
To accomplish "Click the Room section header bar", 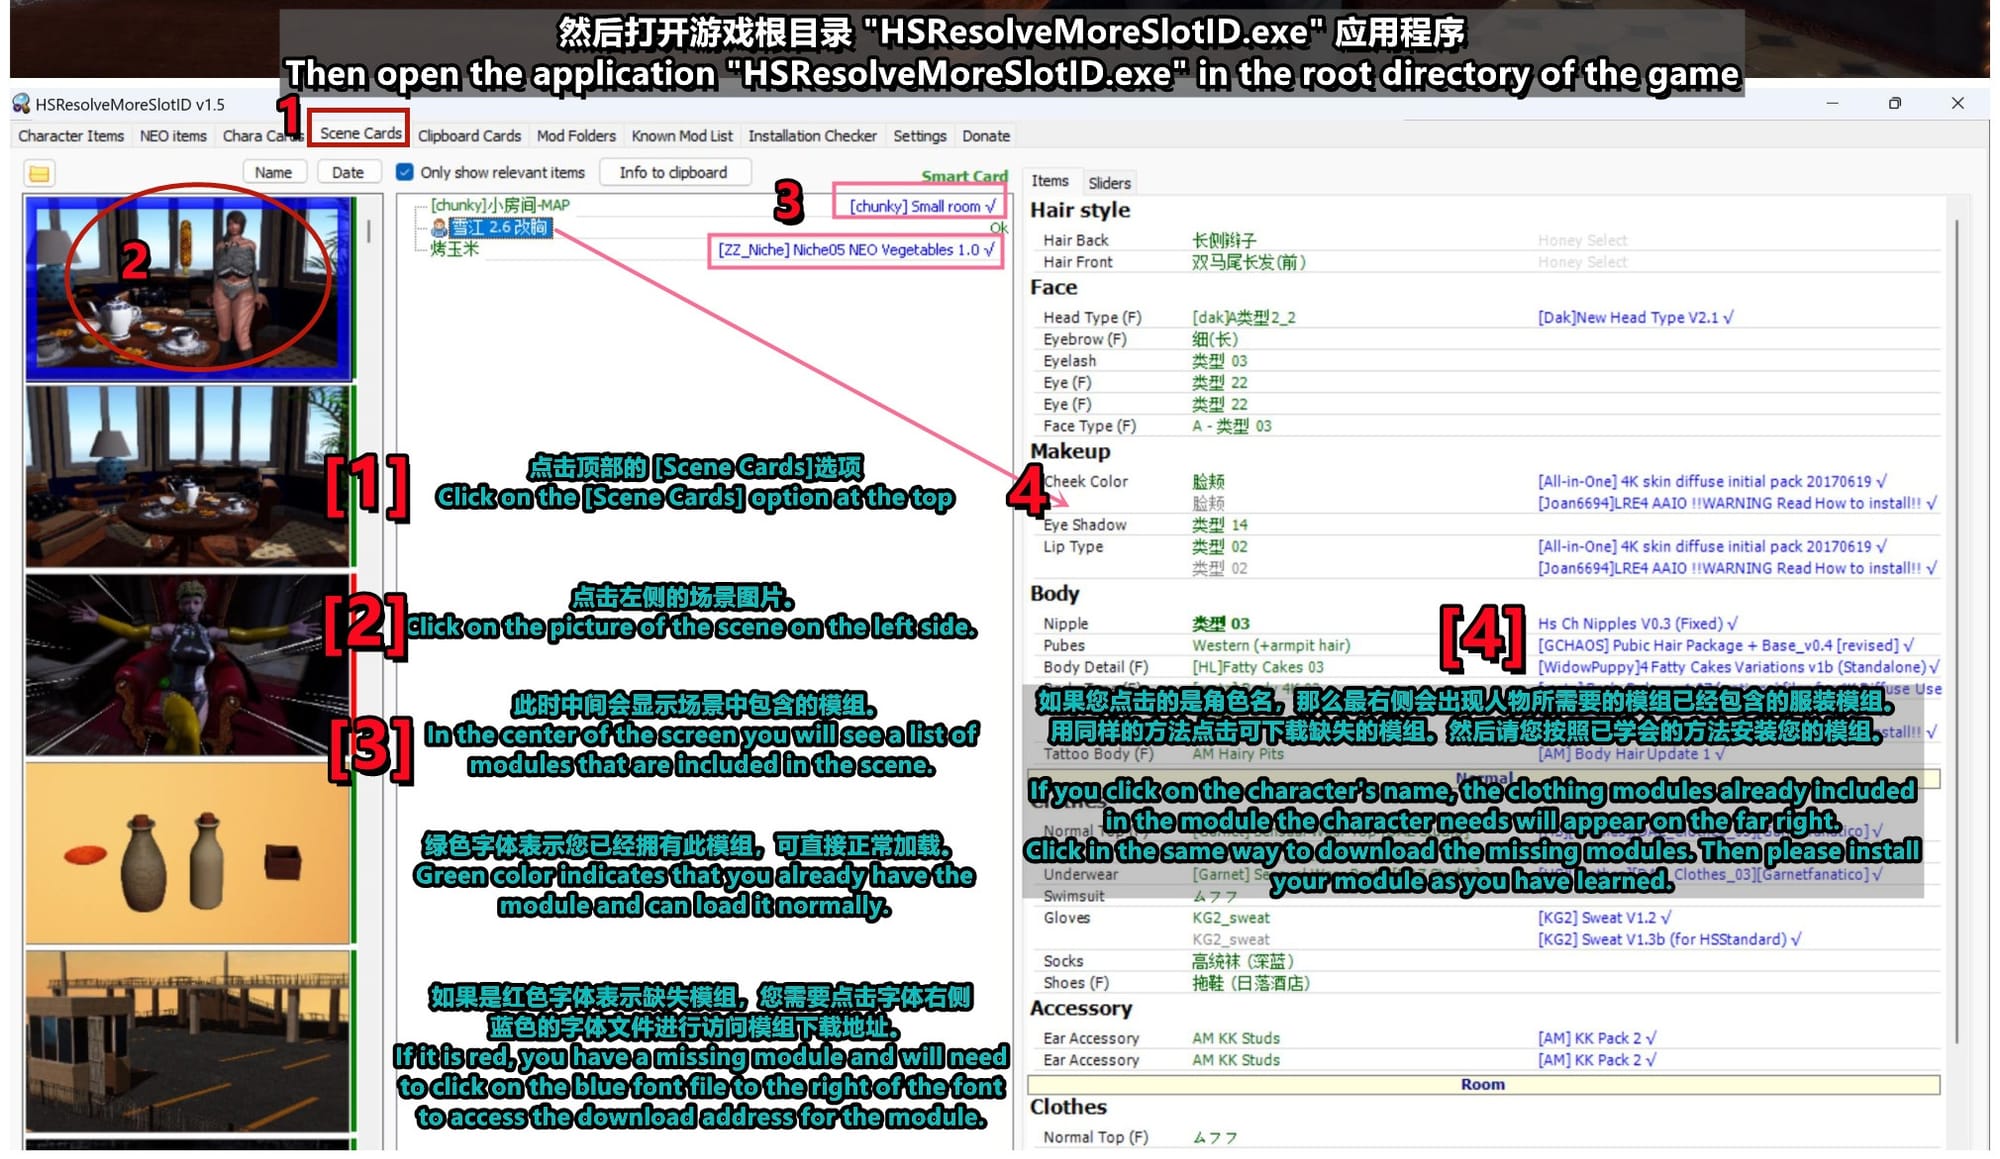I will tap(1483, 1085).
